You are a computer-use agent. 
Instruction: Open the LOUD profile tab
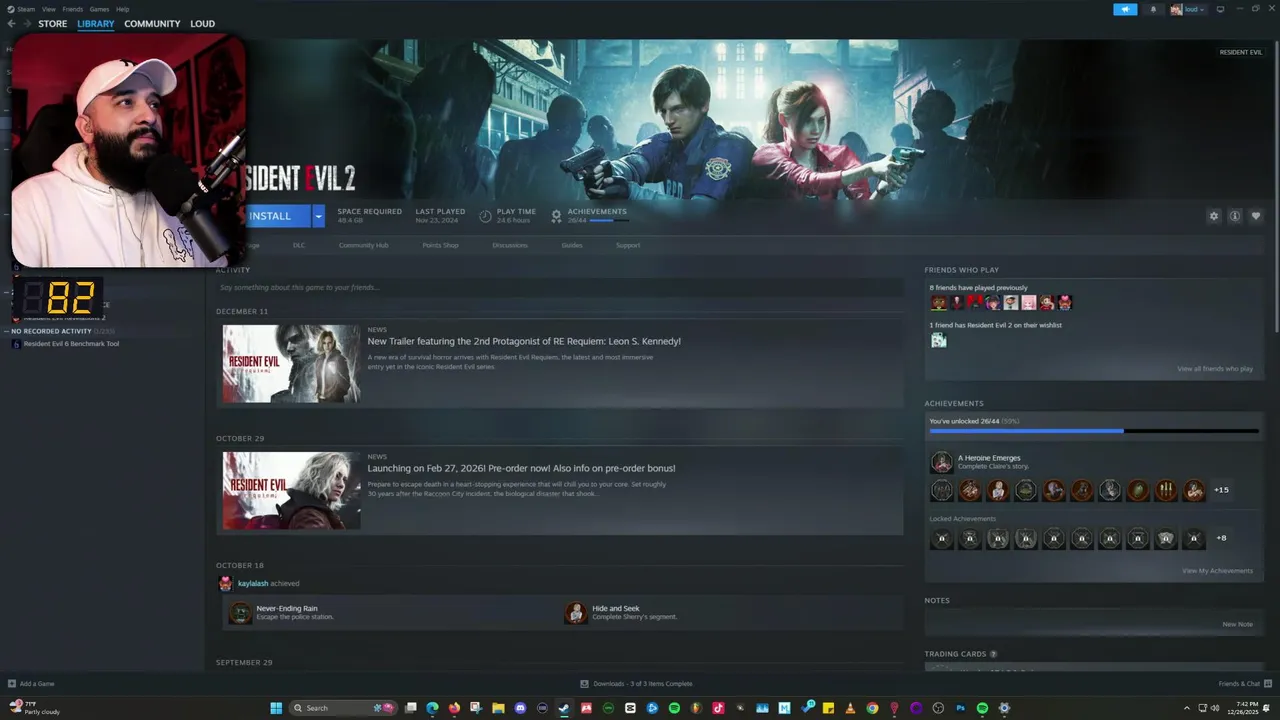pyautogui.click(x=202, y=24)
